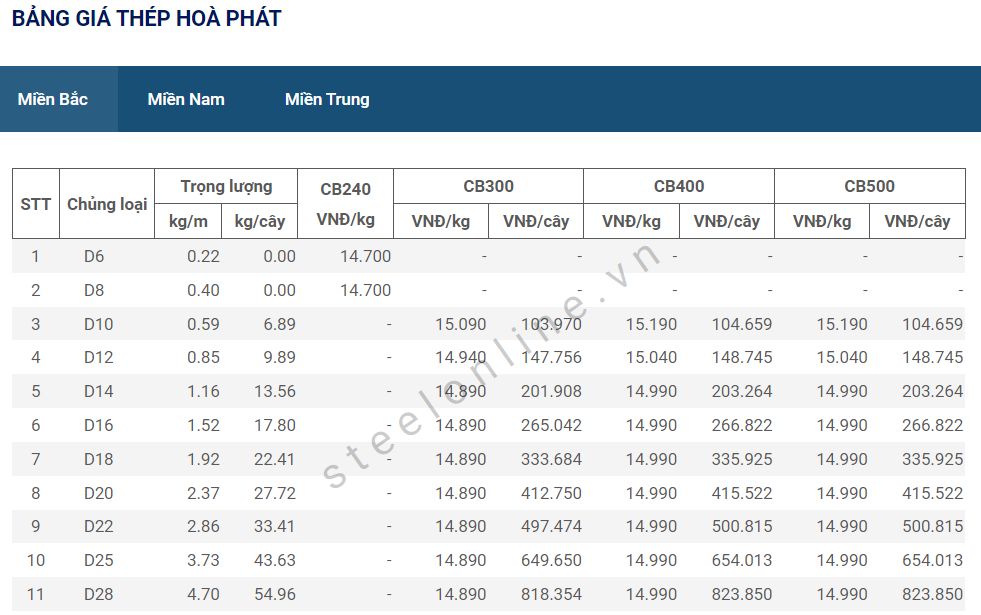
Task: Select the 4.70 kg/m value
Action: pyautogui.click(x=203, y=594)
